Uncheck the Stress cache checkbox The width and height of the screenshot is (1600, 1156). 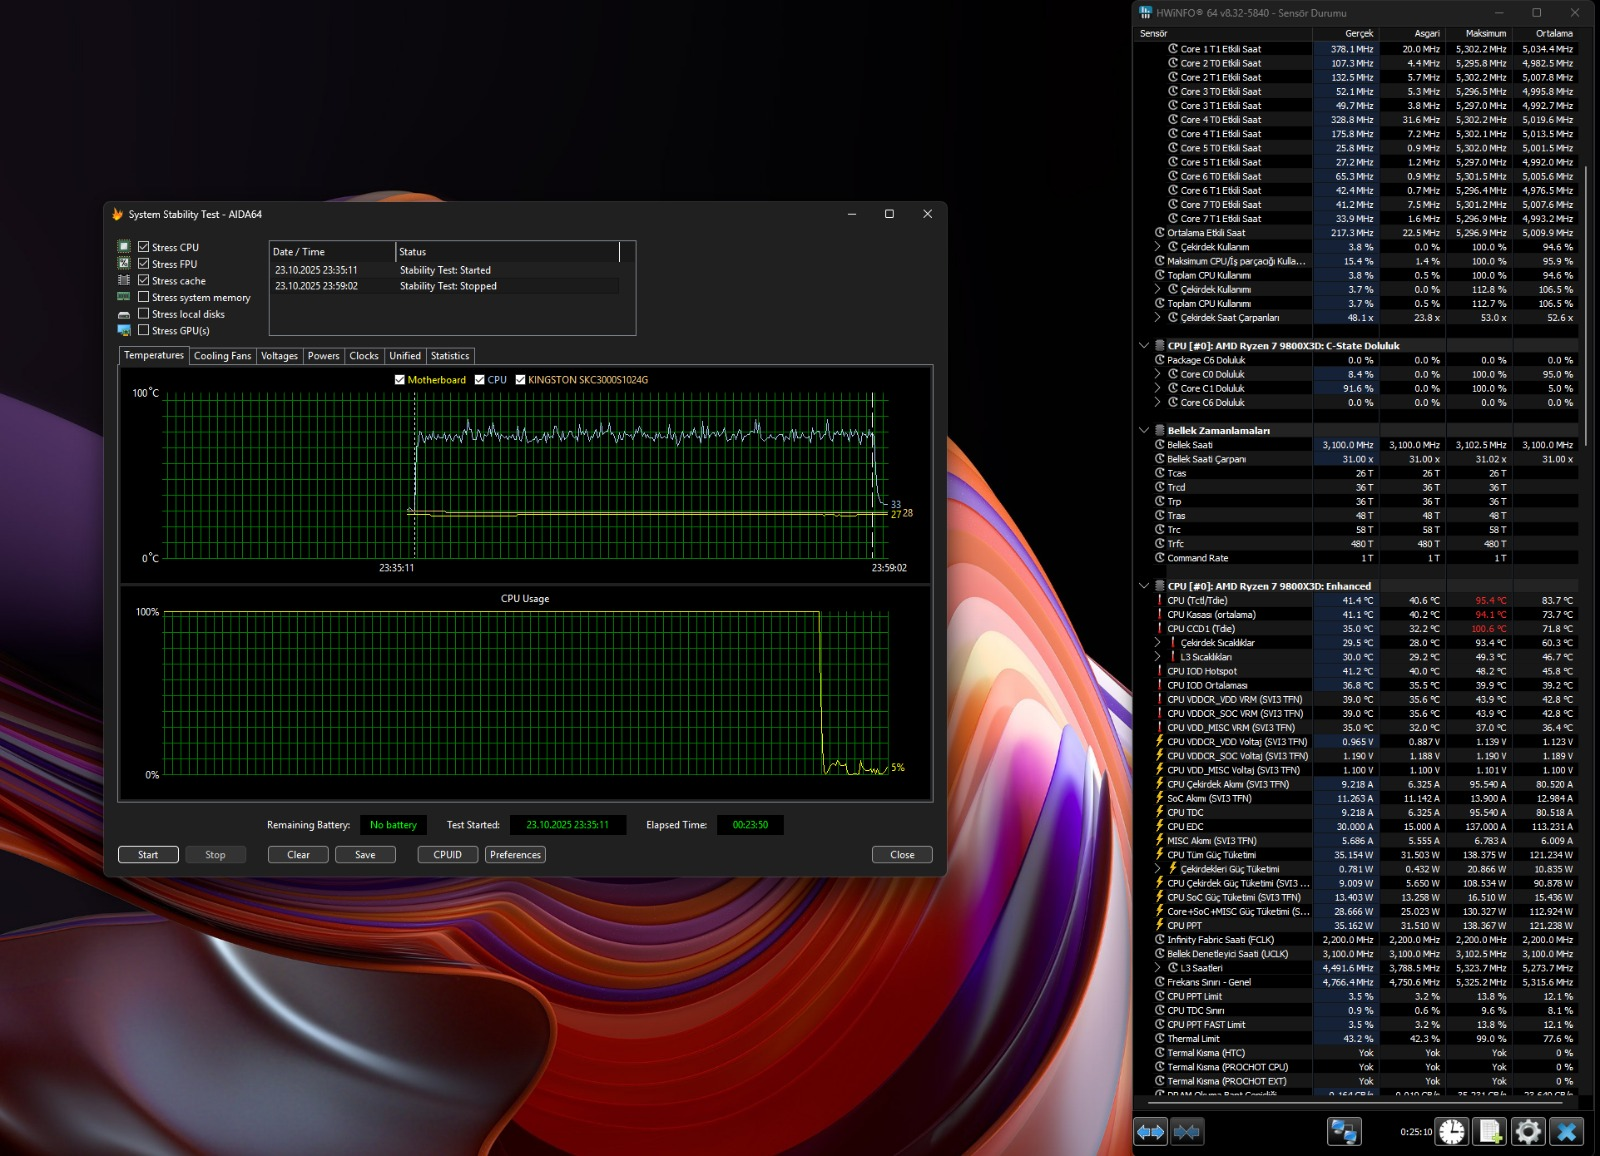click(144, 281)
